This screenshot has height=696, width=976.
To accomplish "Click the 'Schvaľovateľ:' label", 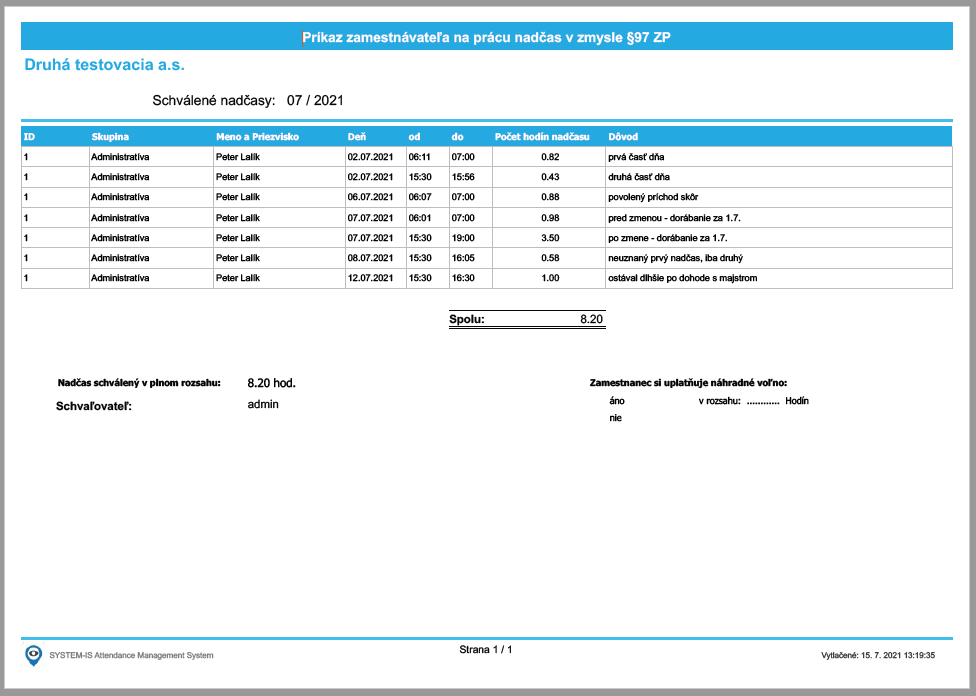I will coord(94,407).
